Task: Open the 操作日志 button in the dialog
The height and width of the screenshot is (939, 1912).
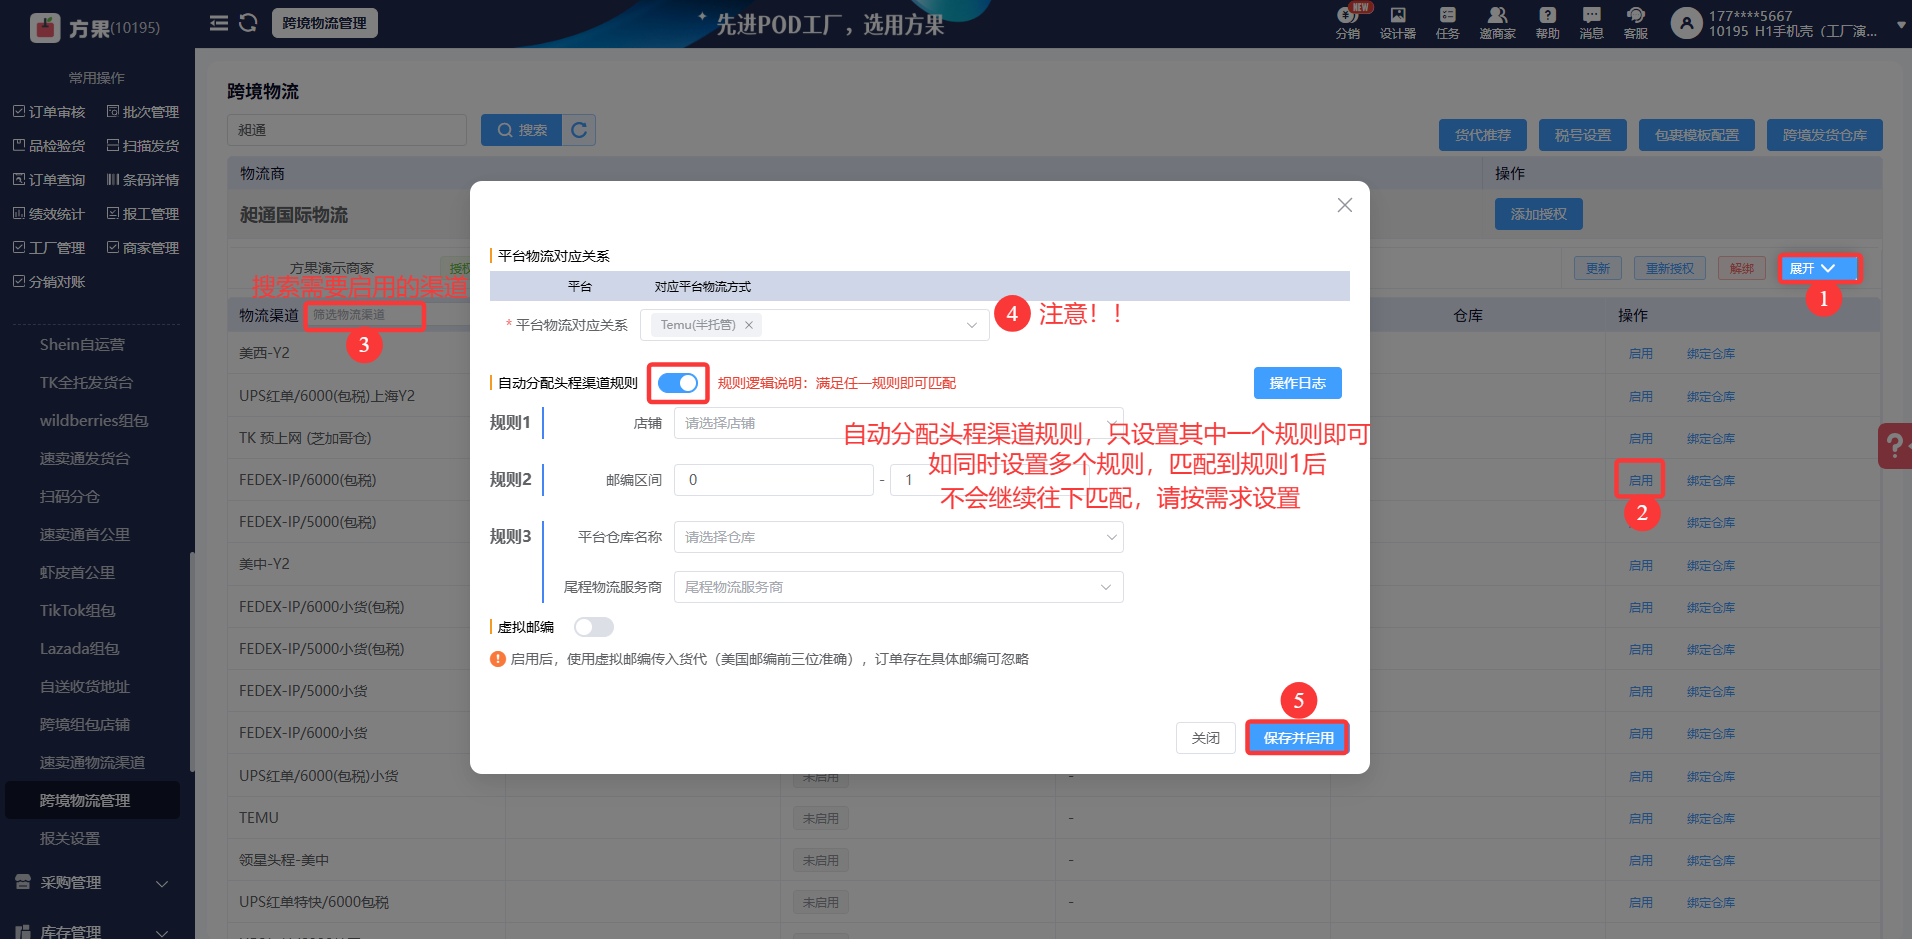Action: 1297,382
